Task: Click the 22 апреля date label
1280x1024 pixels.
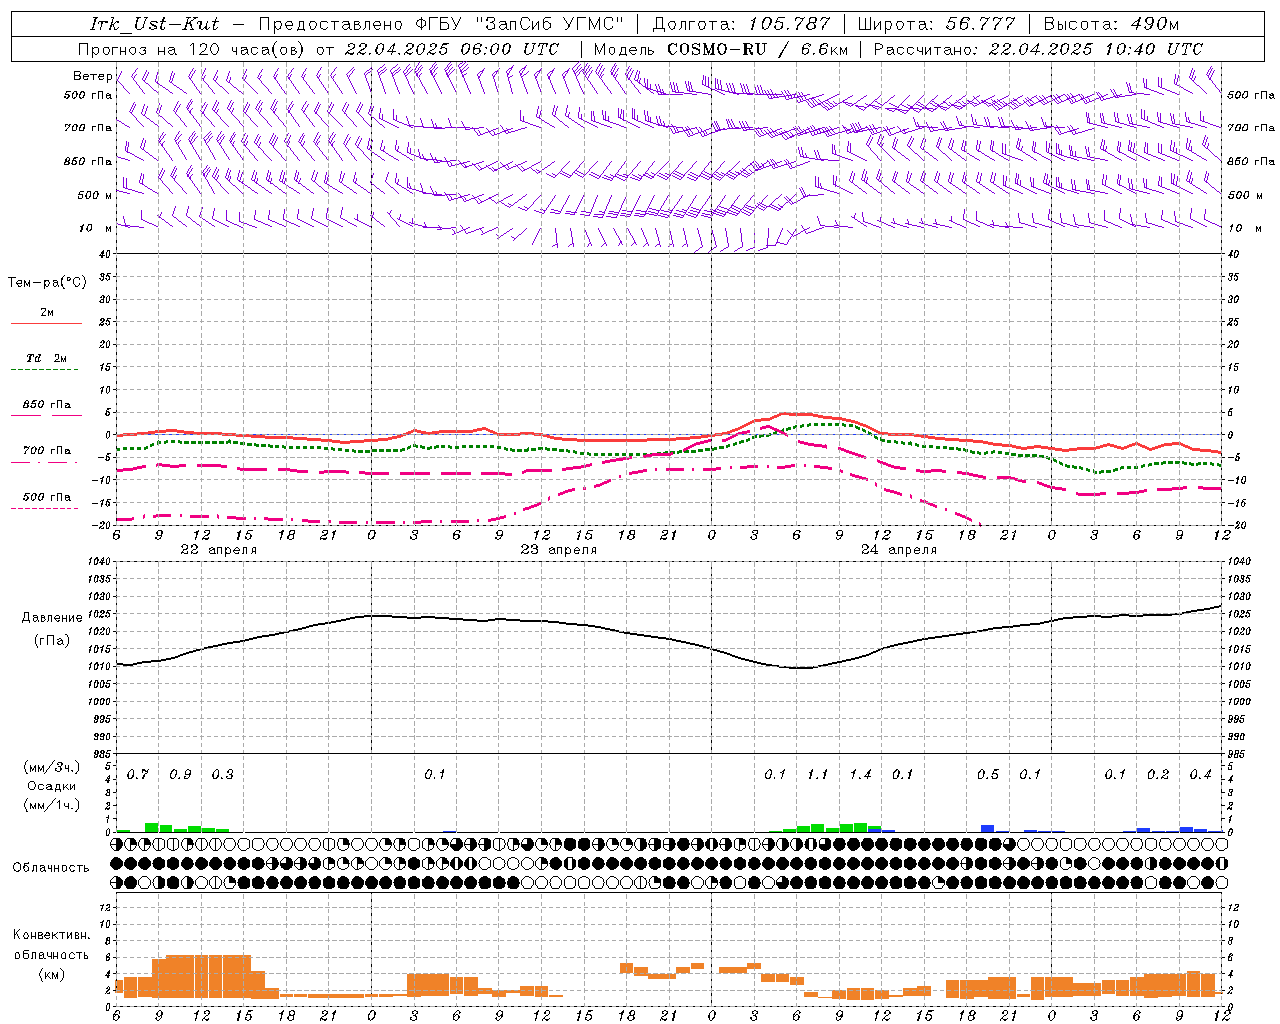Action: coord(218,550)
